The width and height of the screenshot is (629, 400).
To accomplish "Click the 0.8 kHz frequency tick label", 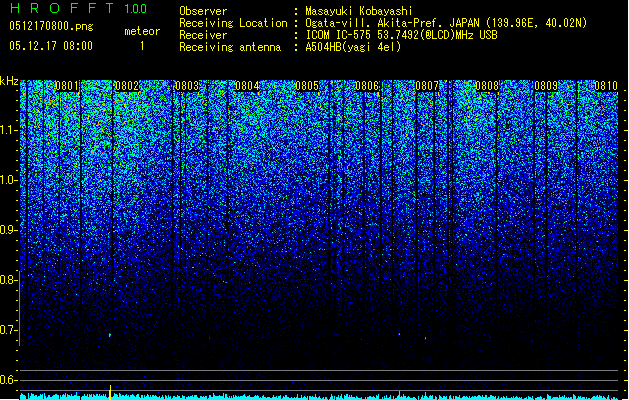I will [x=8, y=280].
